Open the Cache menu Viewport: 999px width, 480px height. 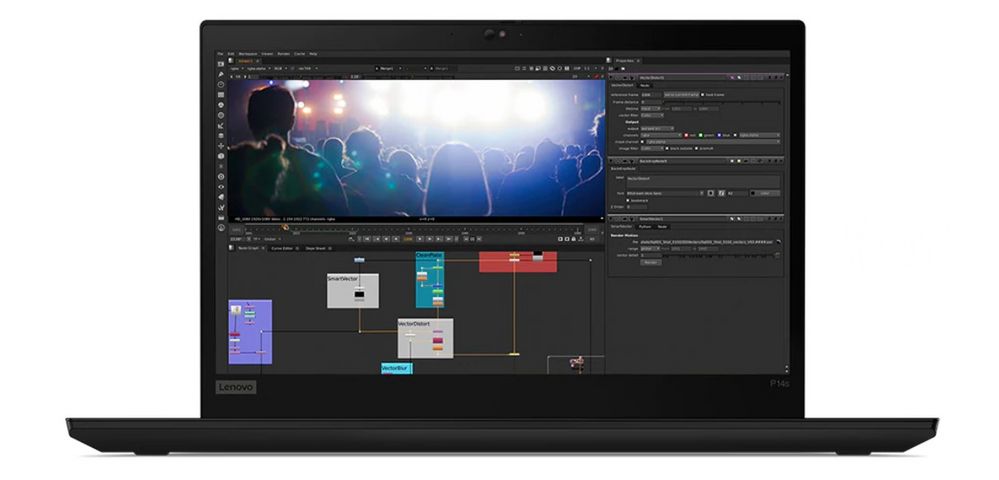[x=299, y=54]
